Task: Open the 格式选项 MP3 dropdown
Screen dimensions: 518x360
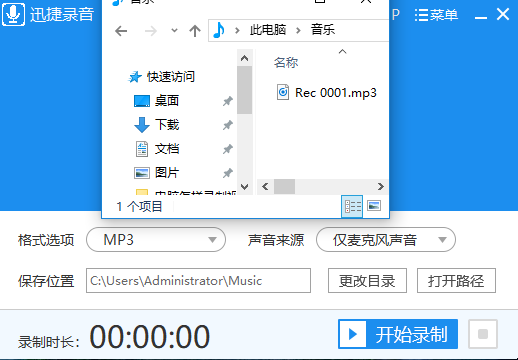Action: 156,240
